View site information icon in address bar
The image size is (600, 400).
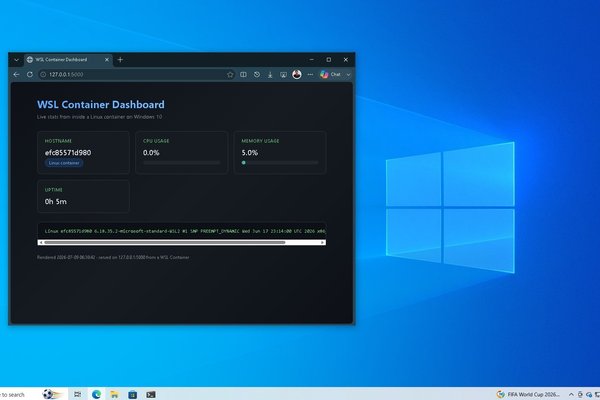point(43,74)
